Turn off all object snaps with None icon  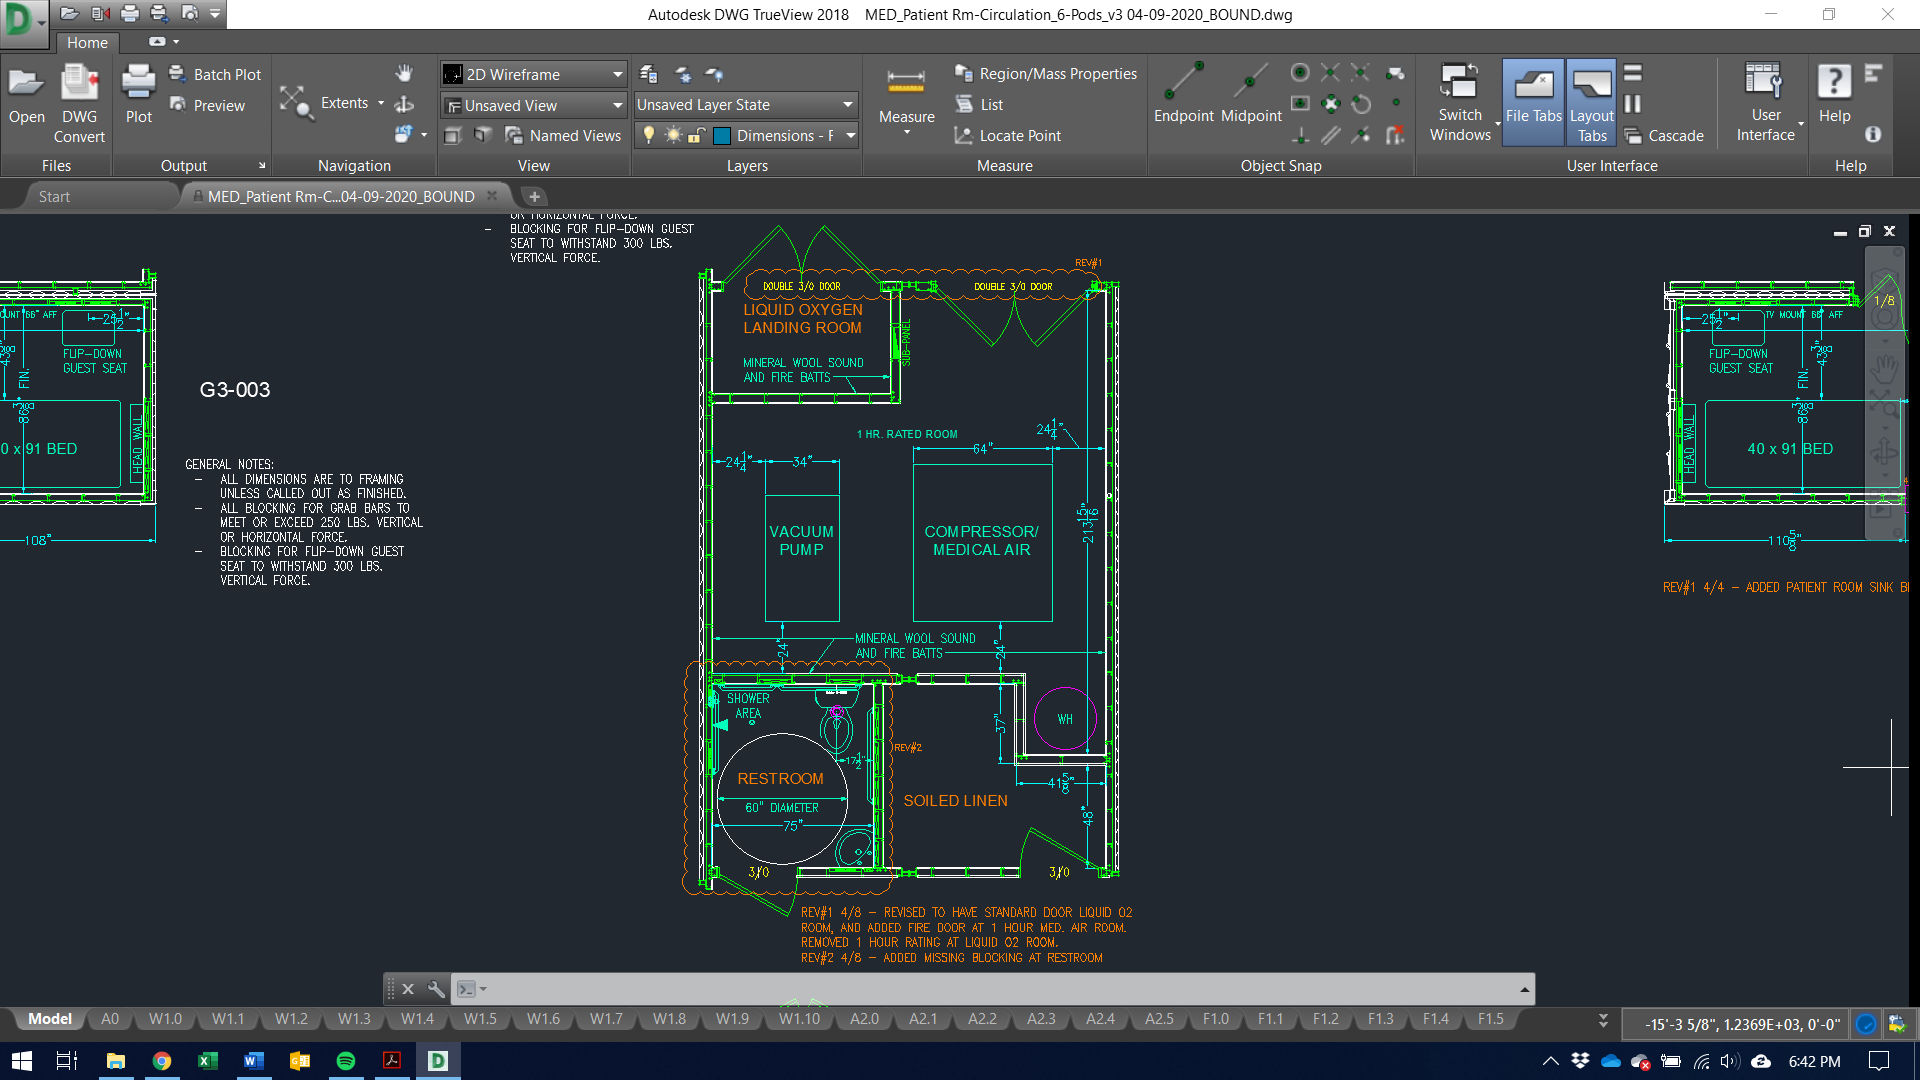click(x=1396, y=134)
